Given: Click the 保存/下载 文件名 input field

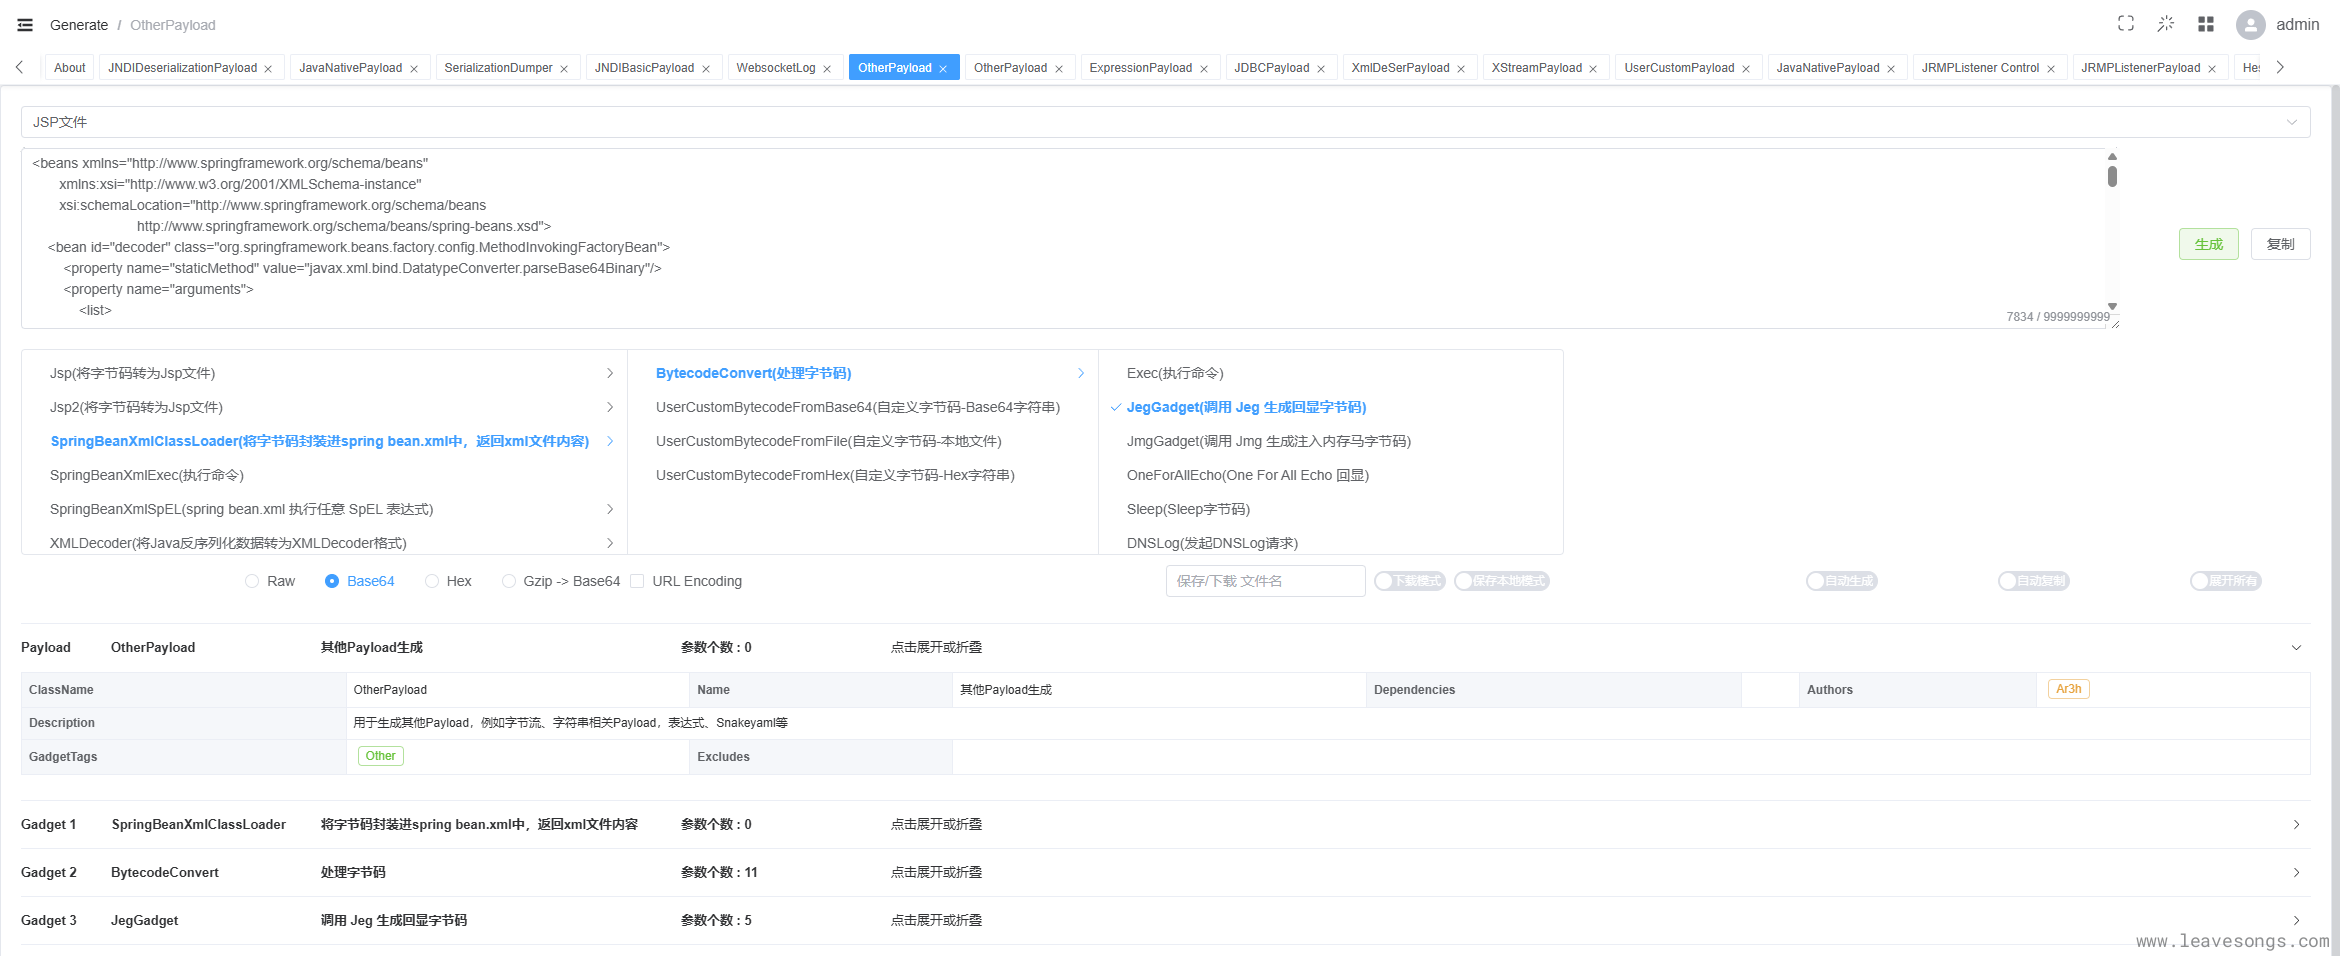Looking at the screenshot, I should (x=1265, y=581).
